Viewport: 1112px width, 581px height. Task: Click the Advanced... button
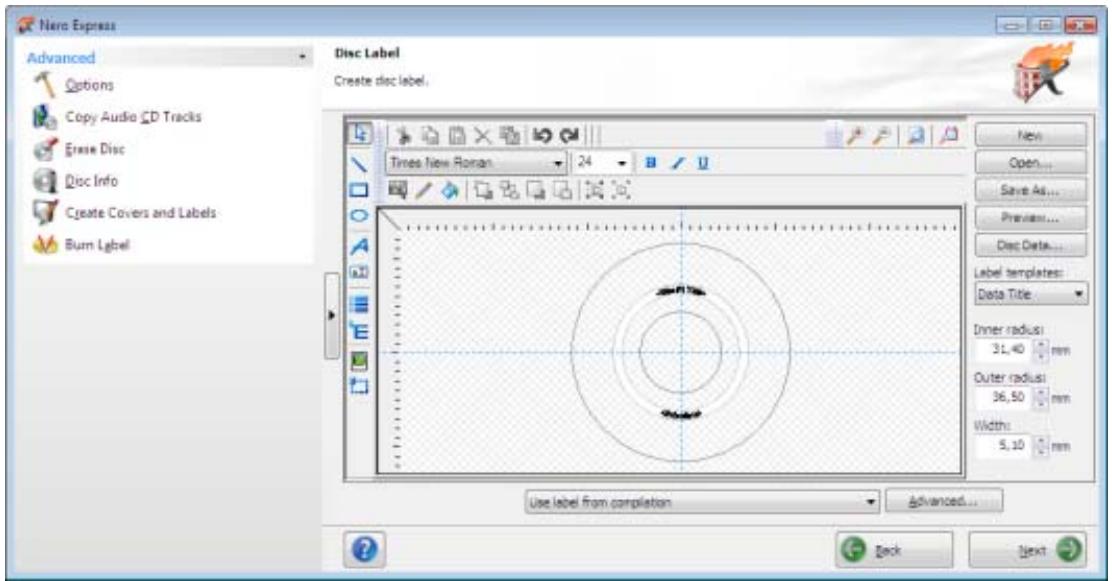(944, 501)
